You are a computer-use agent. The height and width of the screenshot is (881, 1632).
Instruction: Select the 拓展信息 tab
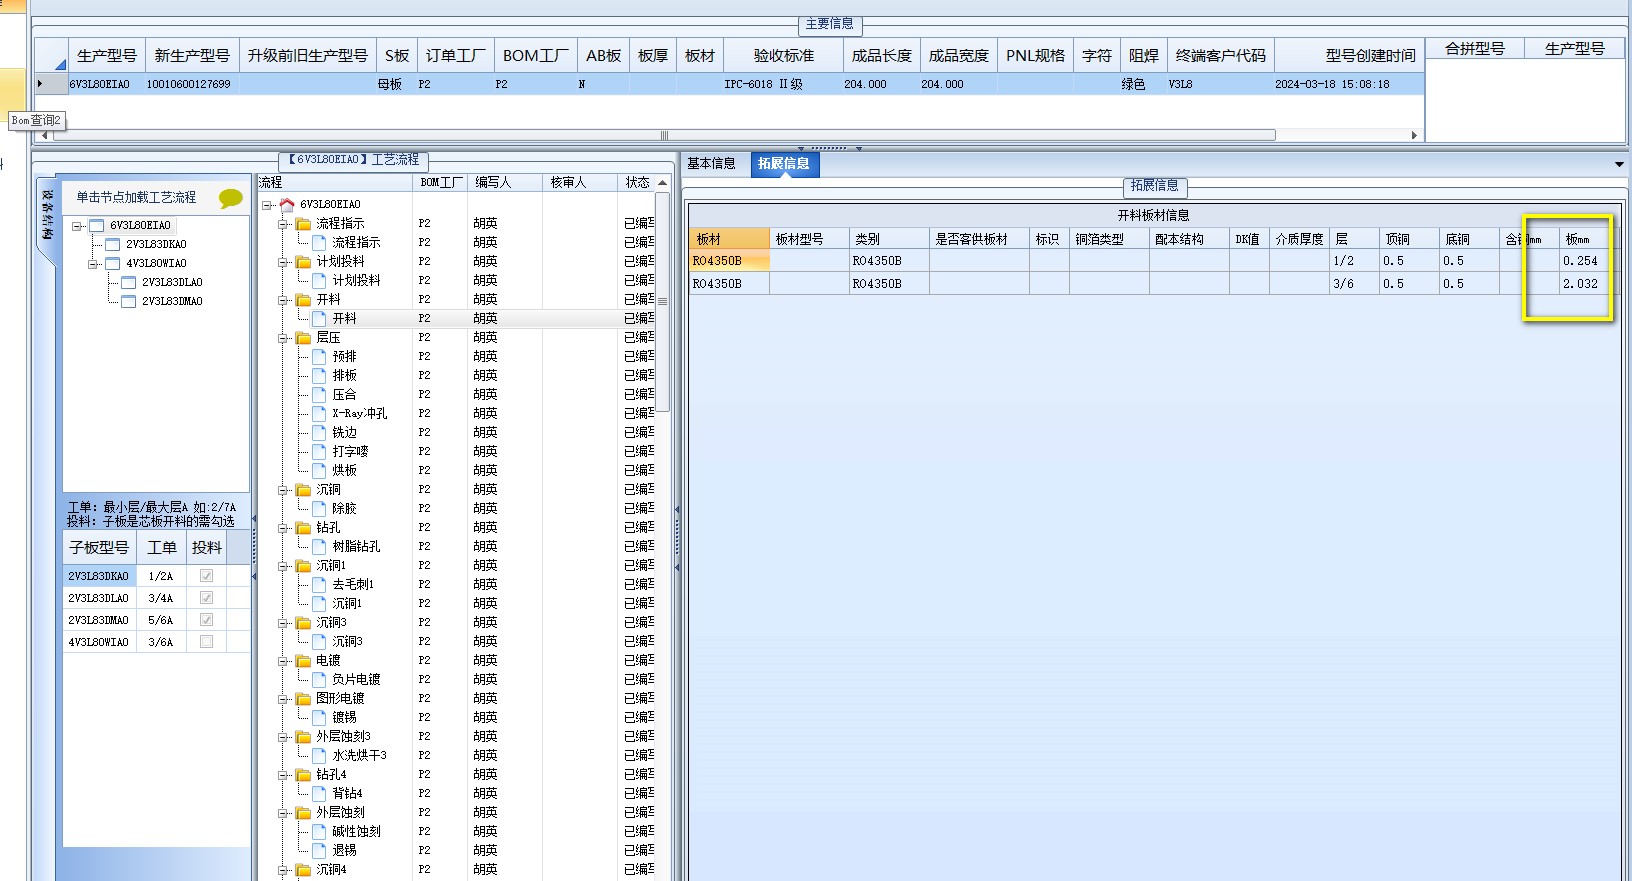pos(784,164)
